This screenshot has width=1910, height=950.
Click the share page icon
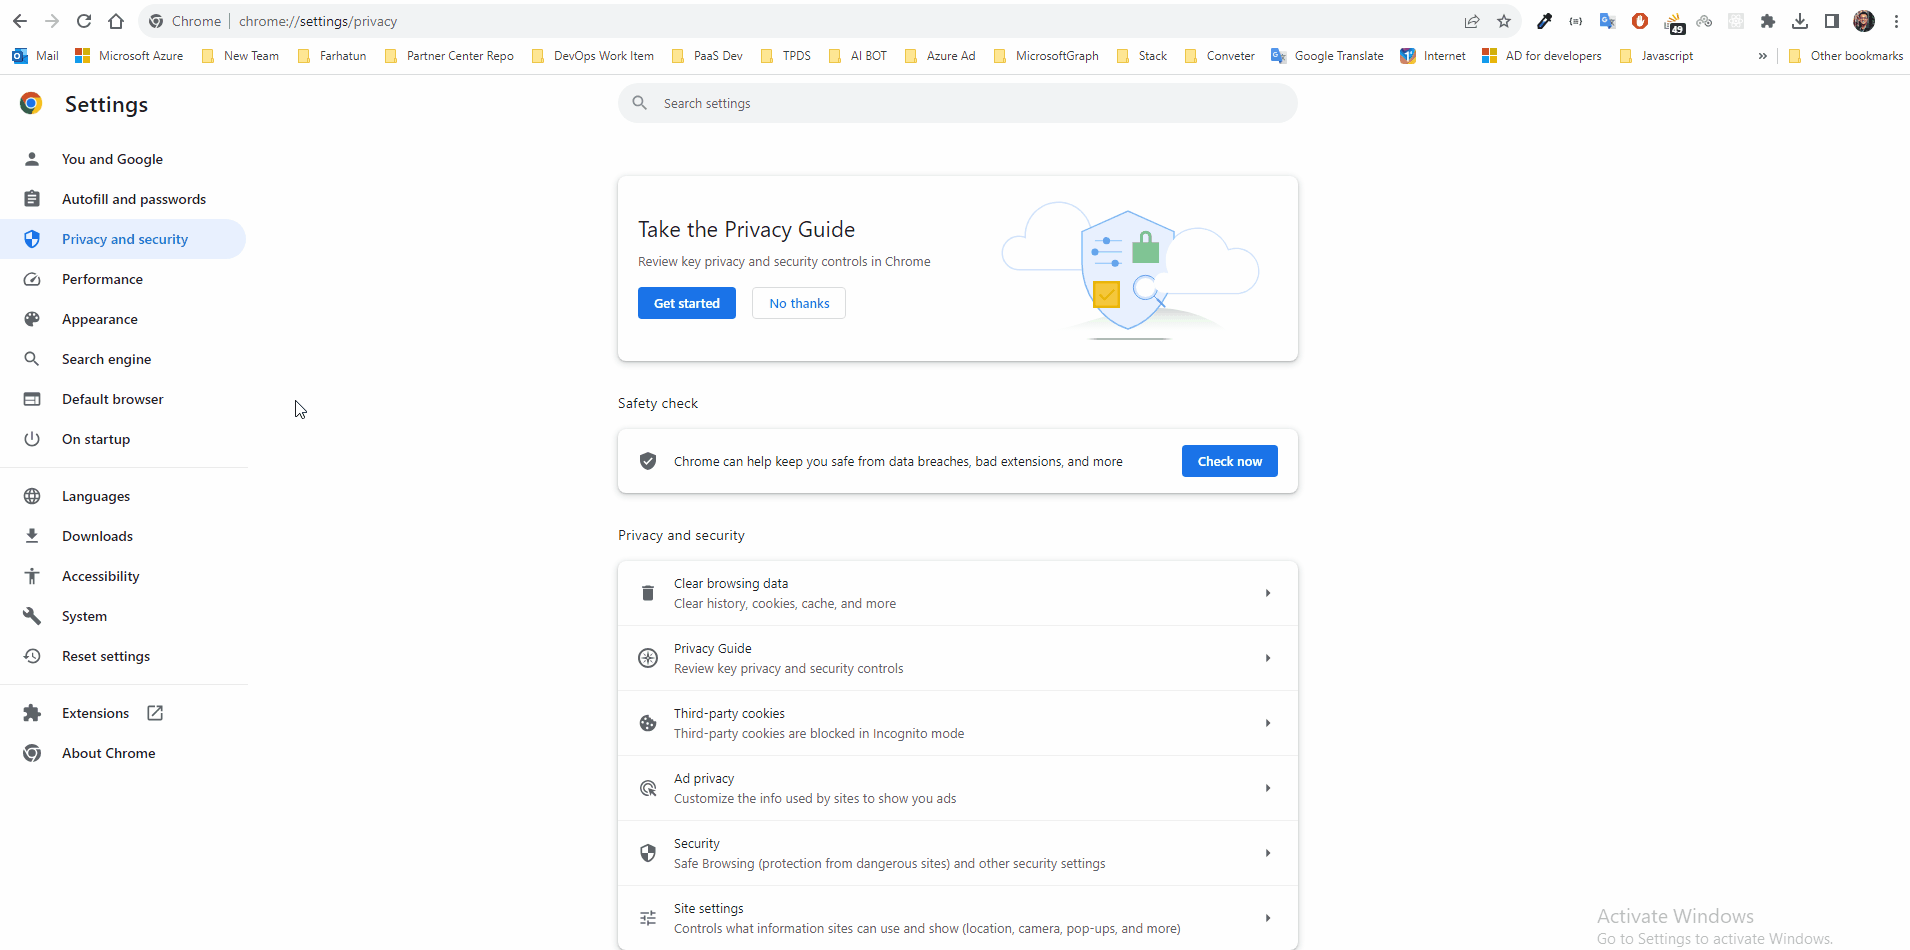1472,21
